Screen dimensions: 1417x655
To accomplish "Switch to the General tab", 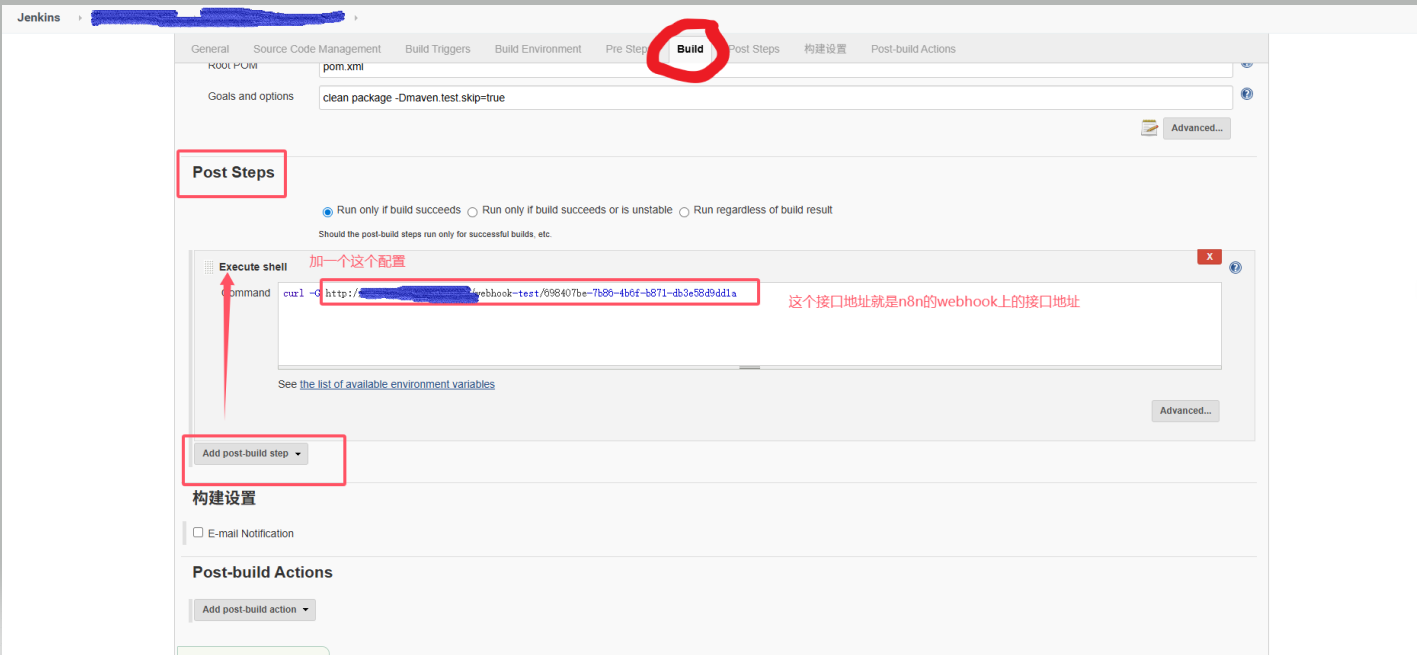I will coord(210,49).
